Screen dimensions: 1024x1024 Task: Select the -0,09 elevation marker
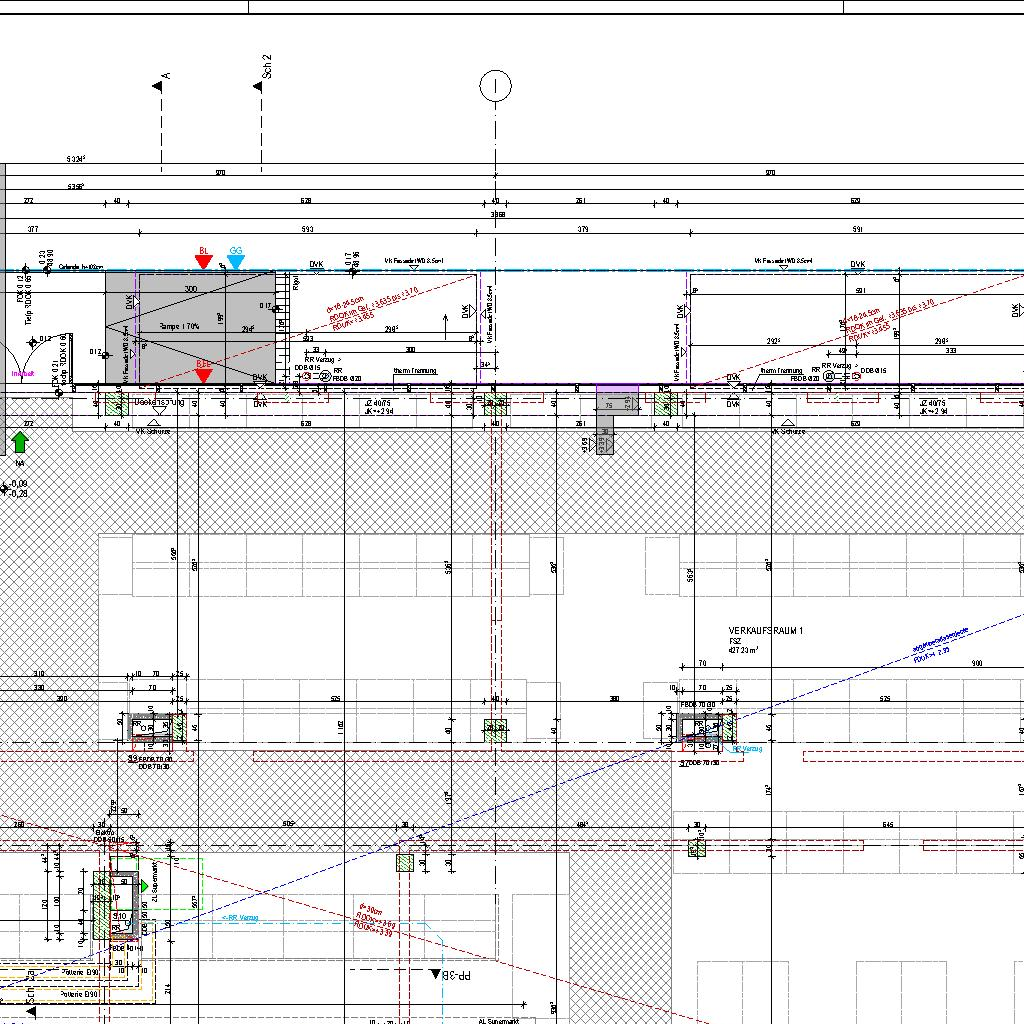16,484
